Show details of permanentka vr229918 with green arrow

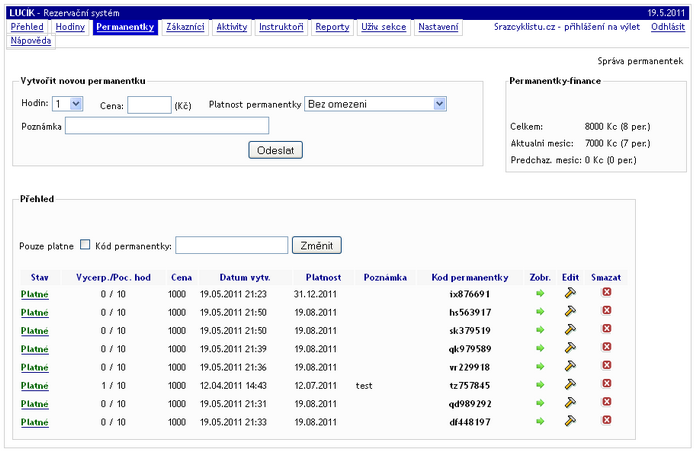click(x=540, y=367)
